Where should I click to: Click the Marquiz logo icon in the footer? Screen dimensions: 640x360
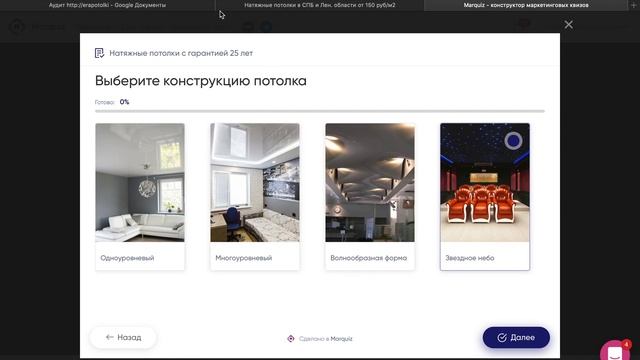pos(291,339)
